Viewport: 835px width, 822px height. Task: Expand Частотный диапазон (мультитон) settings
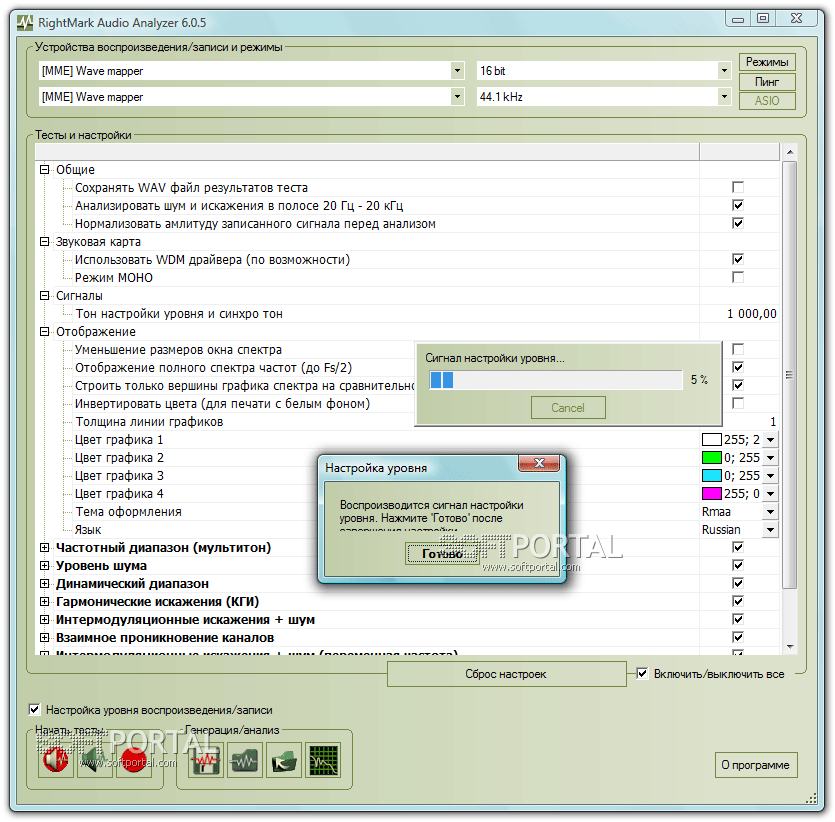[x=45, y=547]
